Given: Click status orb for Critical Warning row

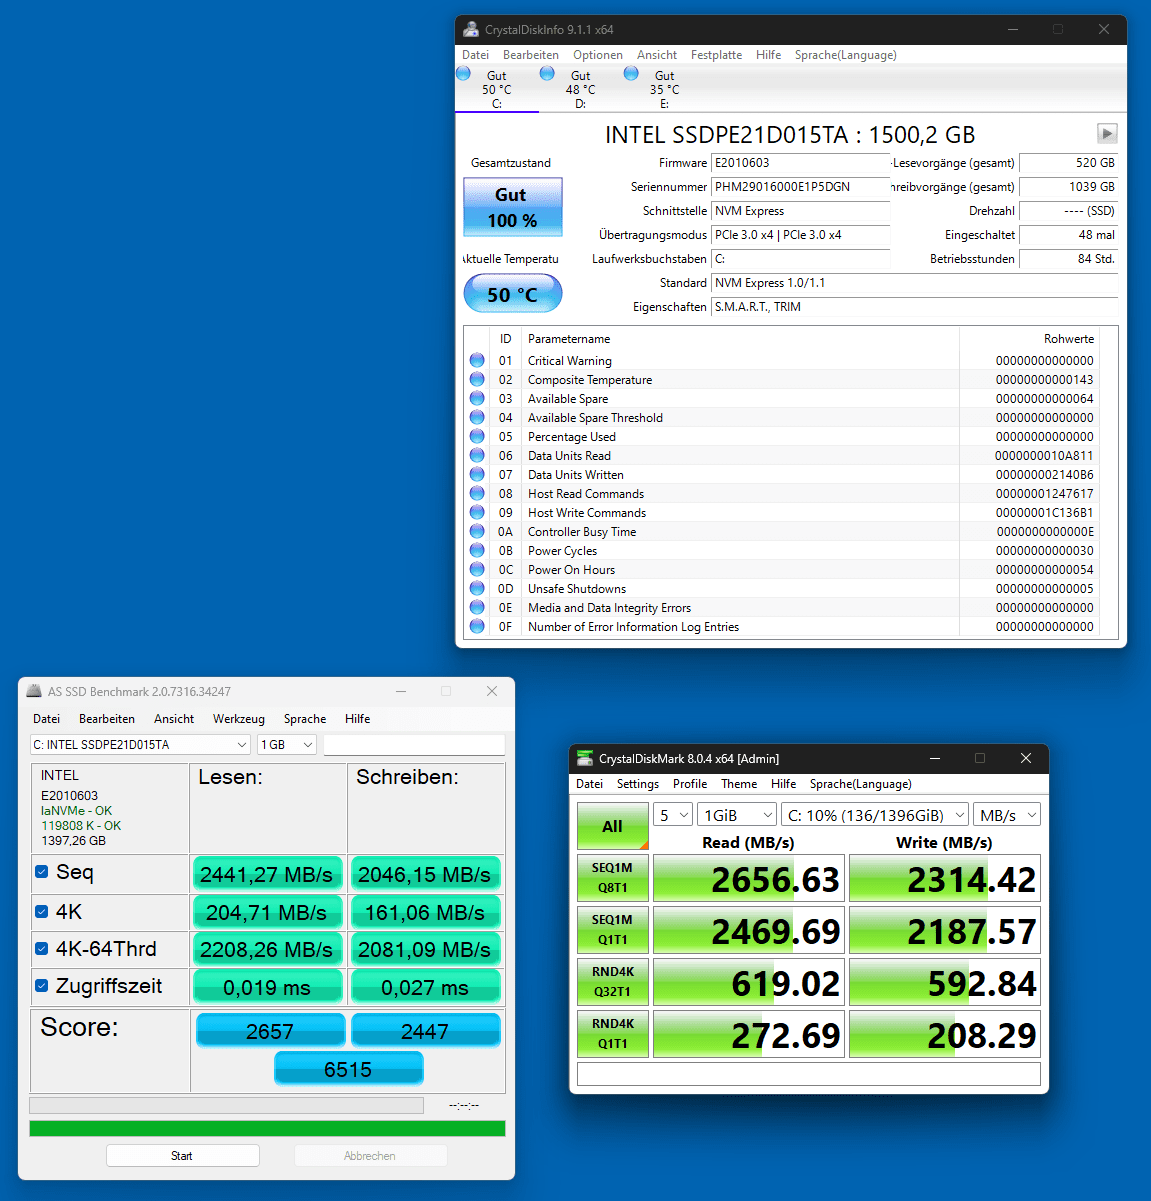Looking at the screenshot, I should click(x=477, y=360).
